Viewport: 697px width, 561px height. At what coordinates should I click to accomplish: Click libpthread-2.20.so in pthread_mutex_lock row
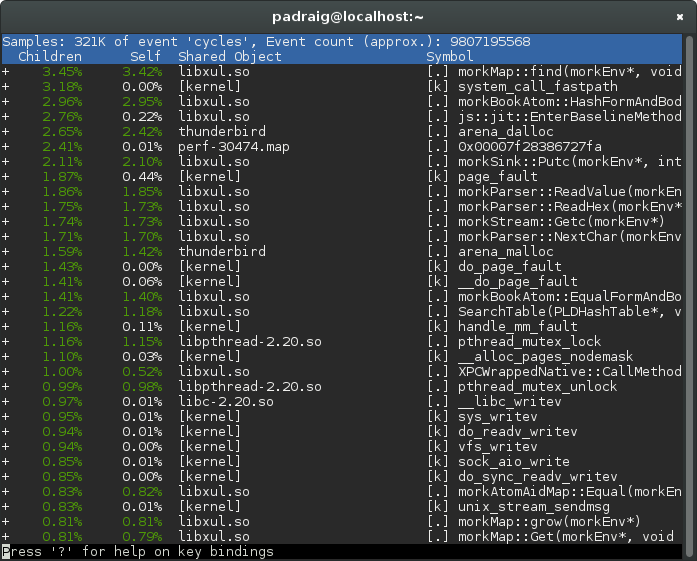tap(250, 342)
